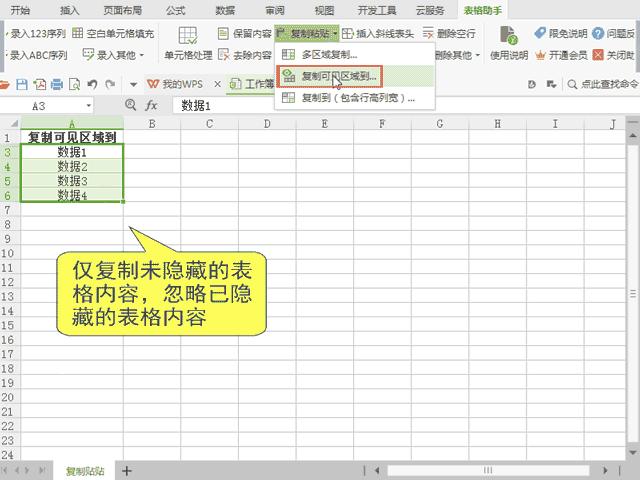Open the 单元格处理 tool
The width and height of the screenshot is (640, 480).
[188, 43]
